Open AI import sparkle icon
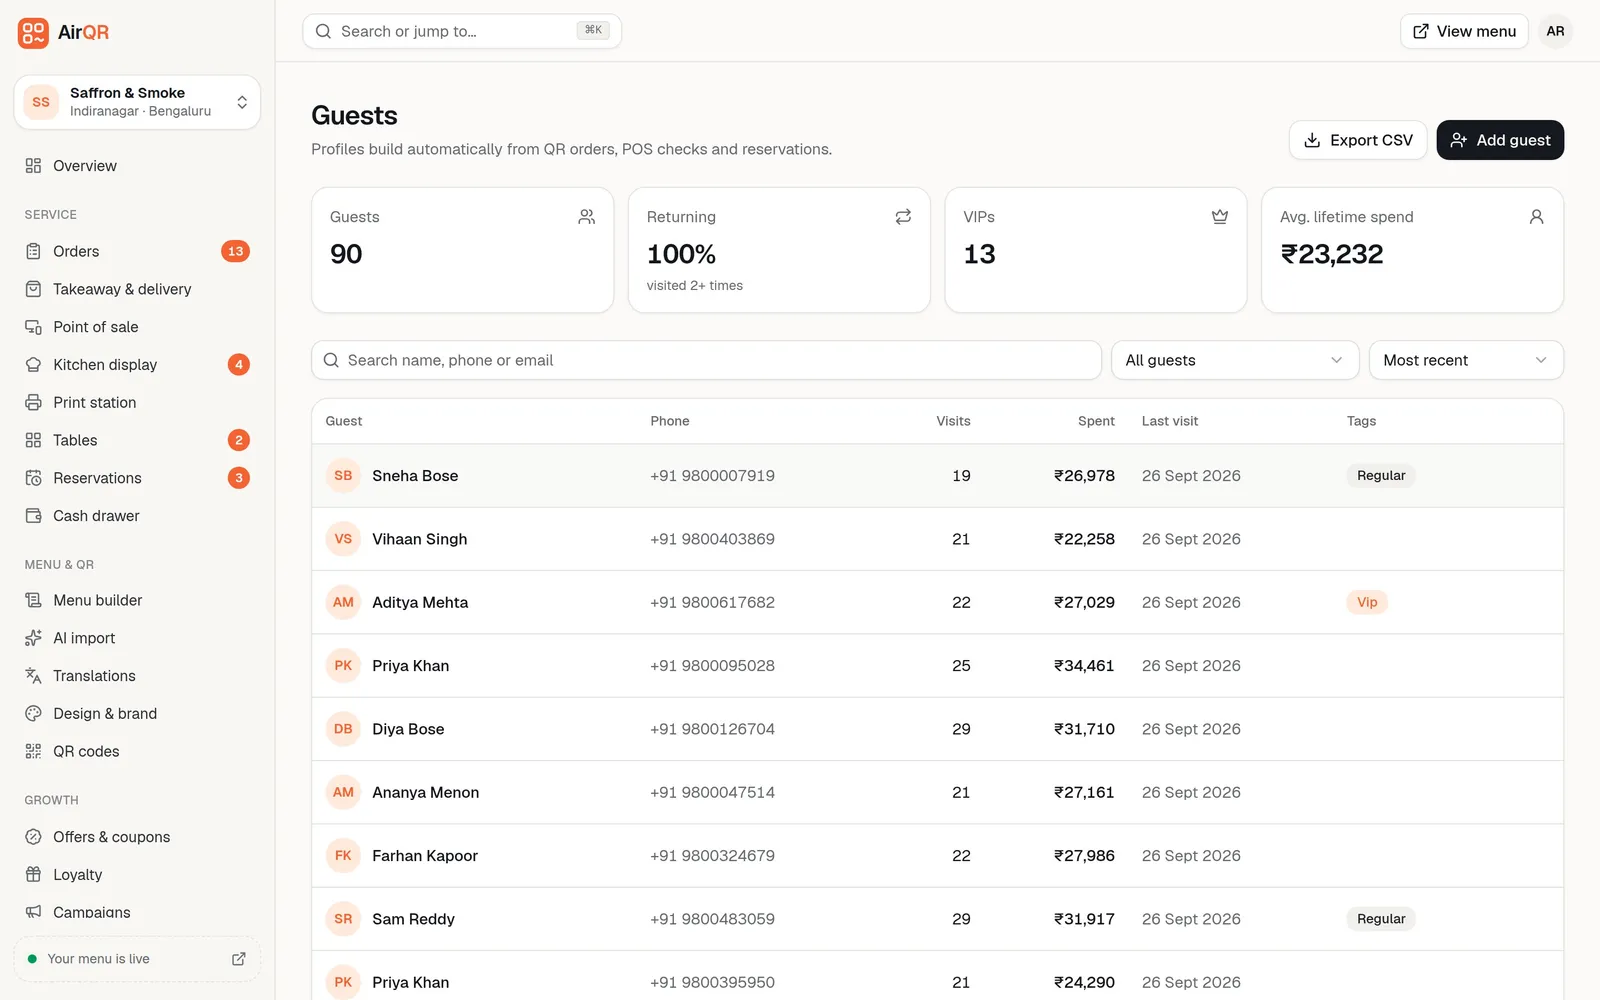 (33, 638)
